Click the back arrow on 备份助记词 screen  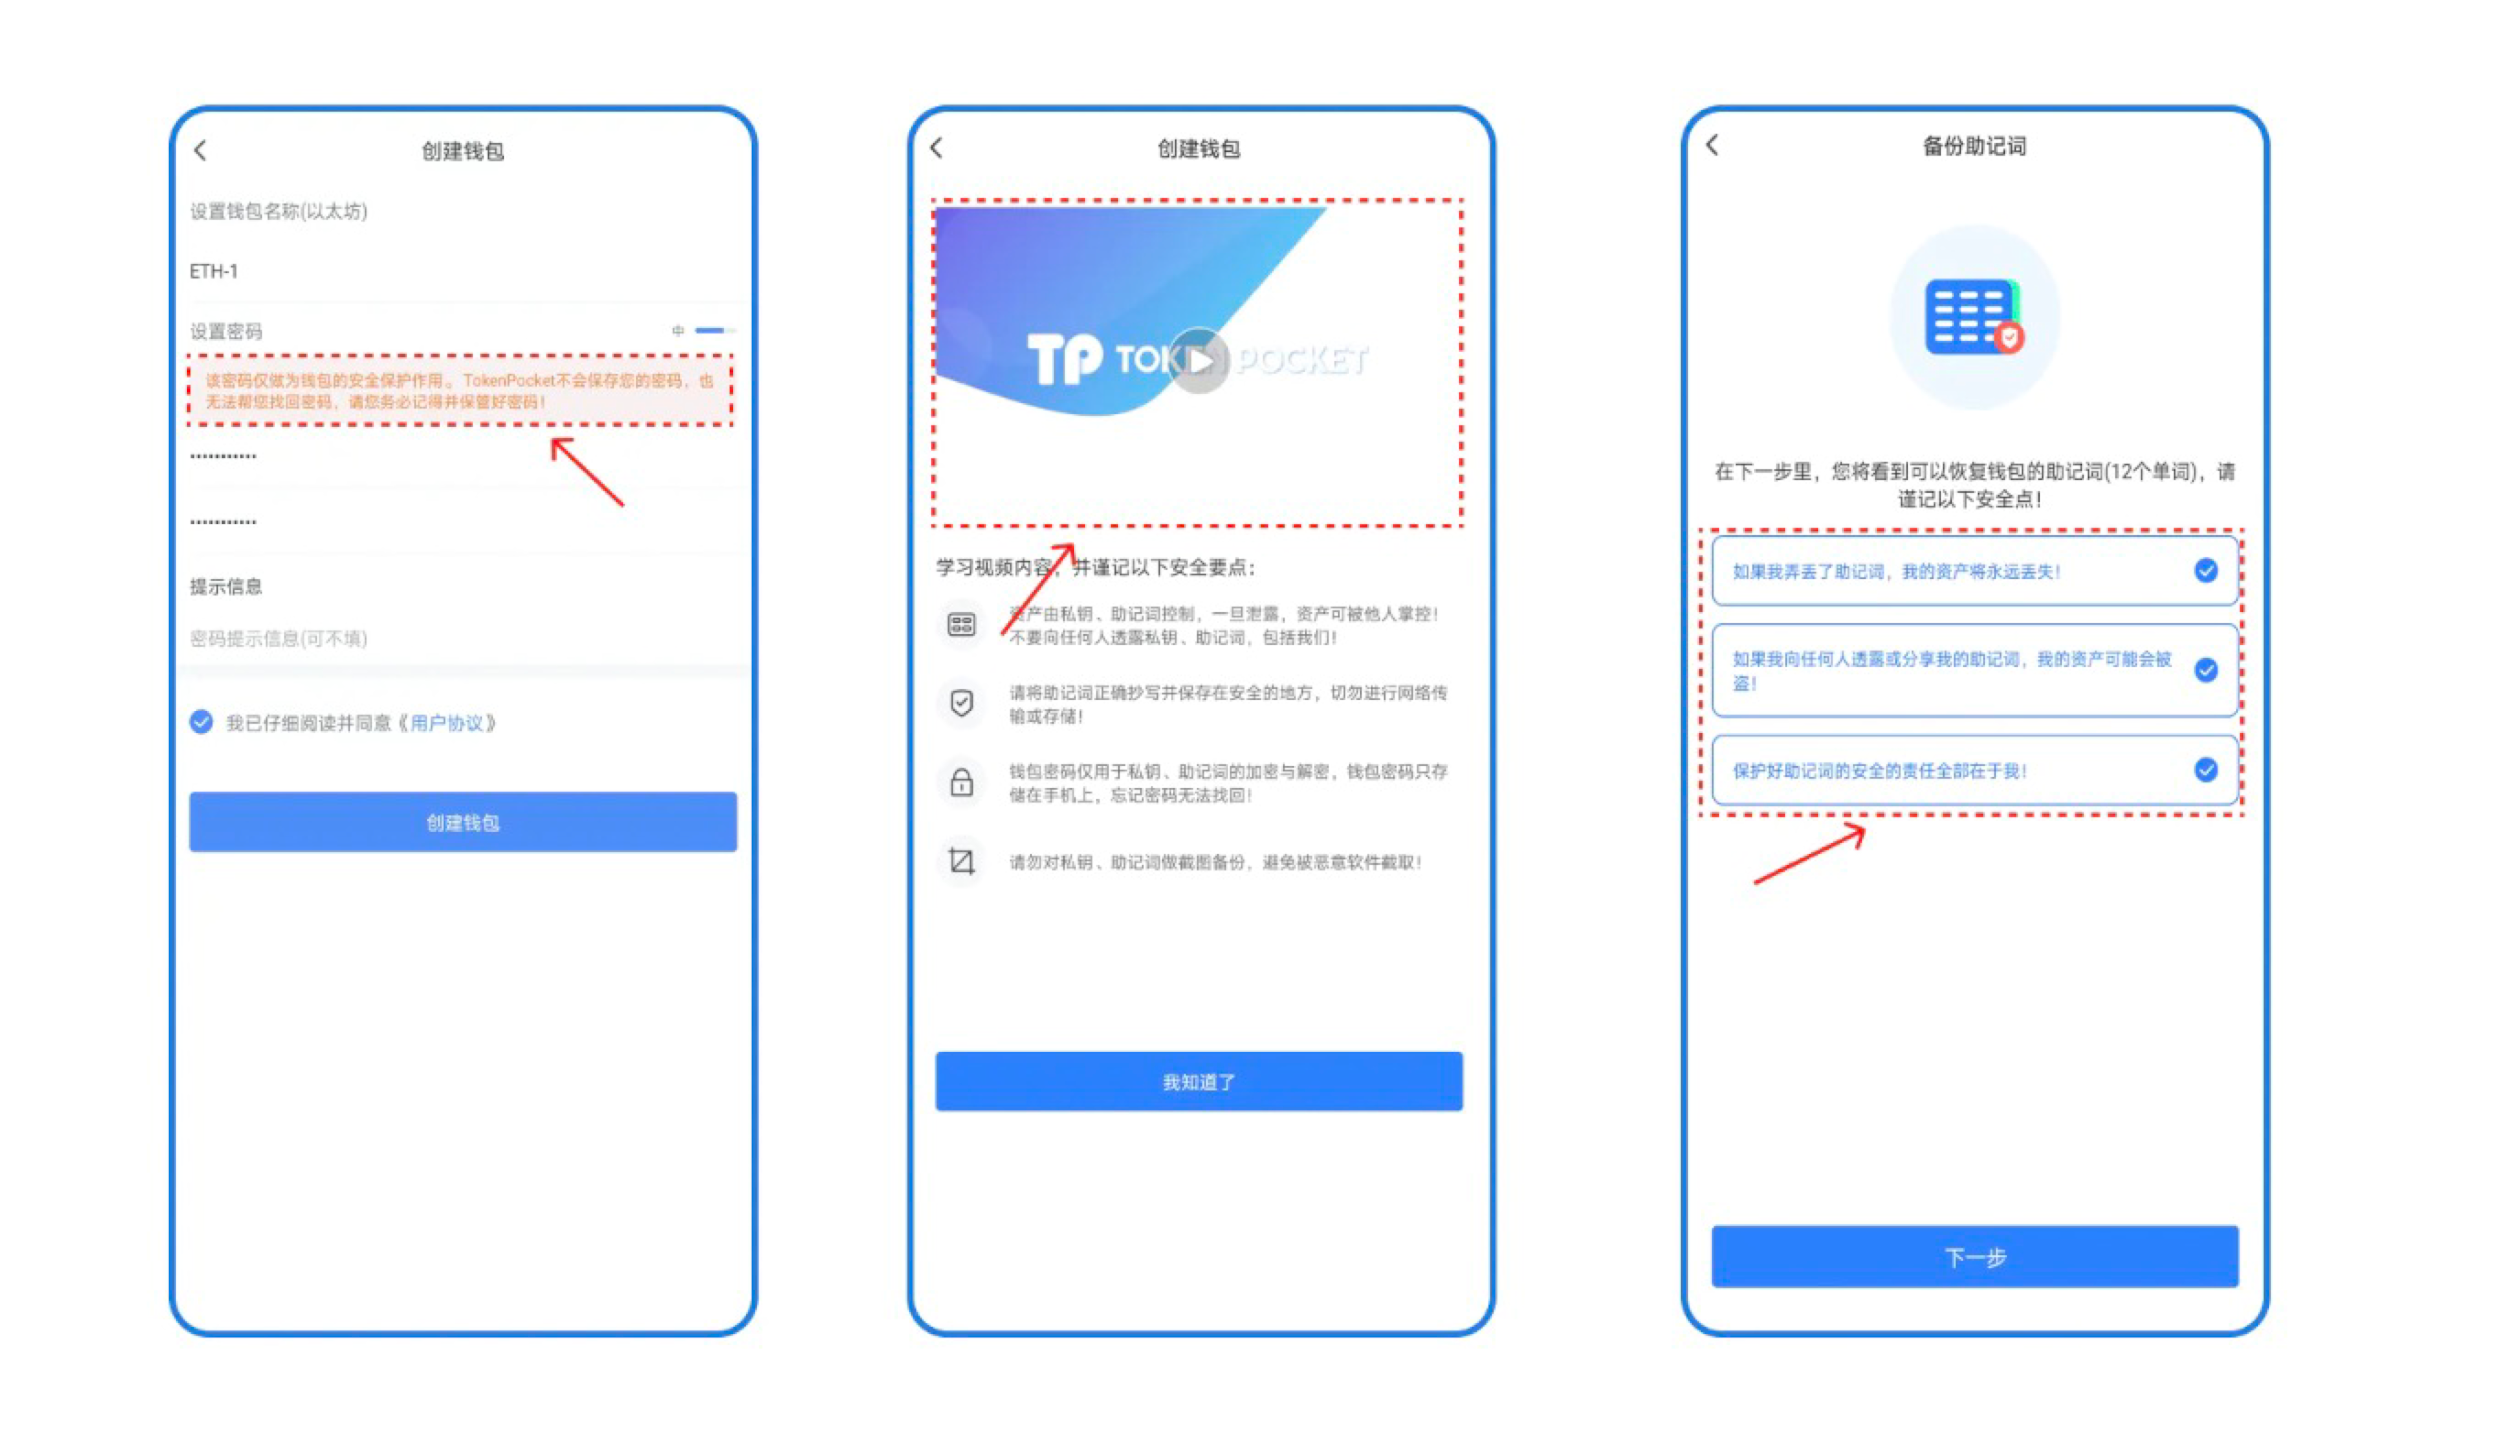(1718, 146)
